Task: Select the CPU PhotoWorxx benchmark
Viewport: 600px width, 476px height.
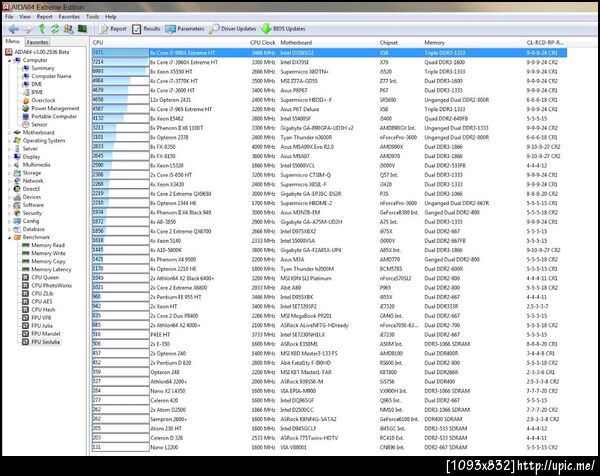Action: [51, 285]
